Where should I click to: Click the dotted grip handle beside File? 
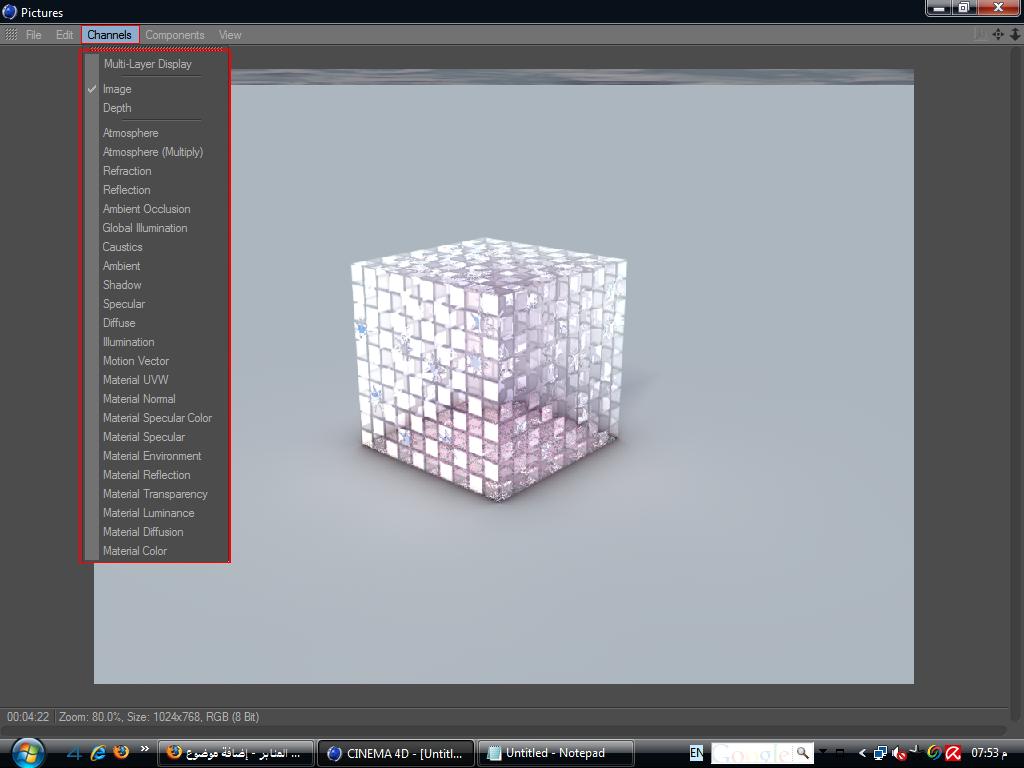11,35
